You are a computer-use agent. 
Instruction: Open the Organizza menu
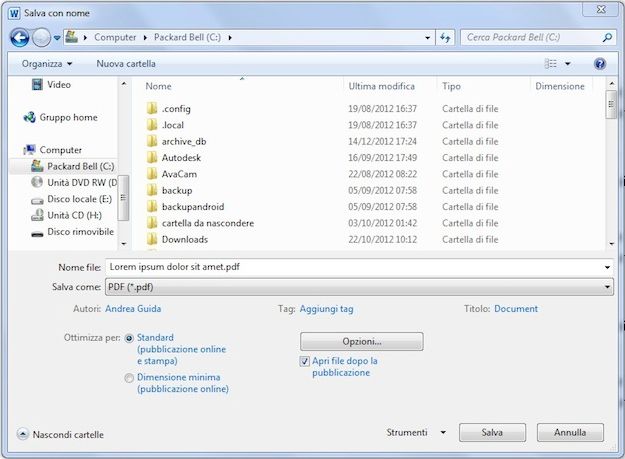[x=47, y=64]
